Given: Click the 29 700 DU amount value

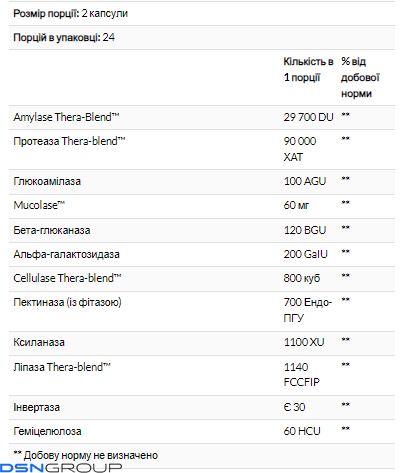Looking at the screenshot, I should [x=308, y=117].
